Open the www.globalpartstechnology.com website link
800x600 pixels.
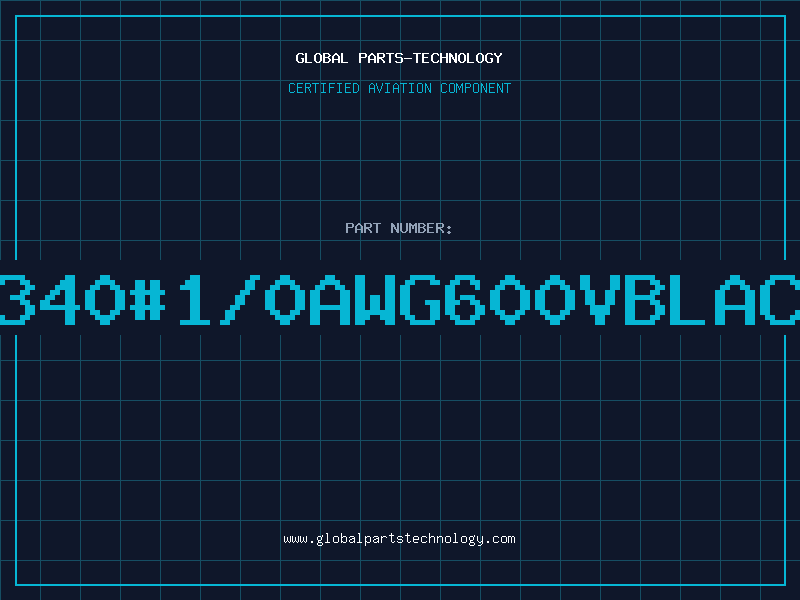click(x=399, y=539)
